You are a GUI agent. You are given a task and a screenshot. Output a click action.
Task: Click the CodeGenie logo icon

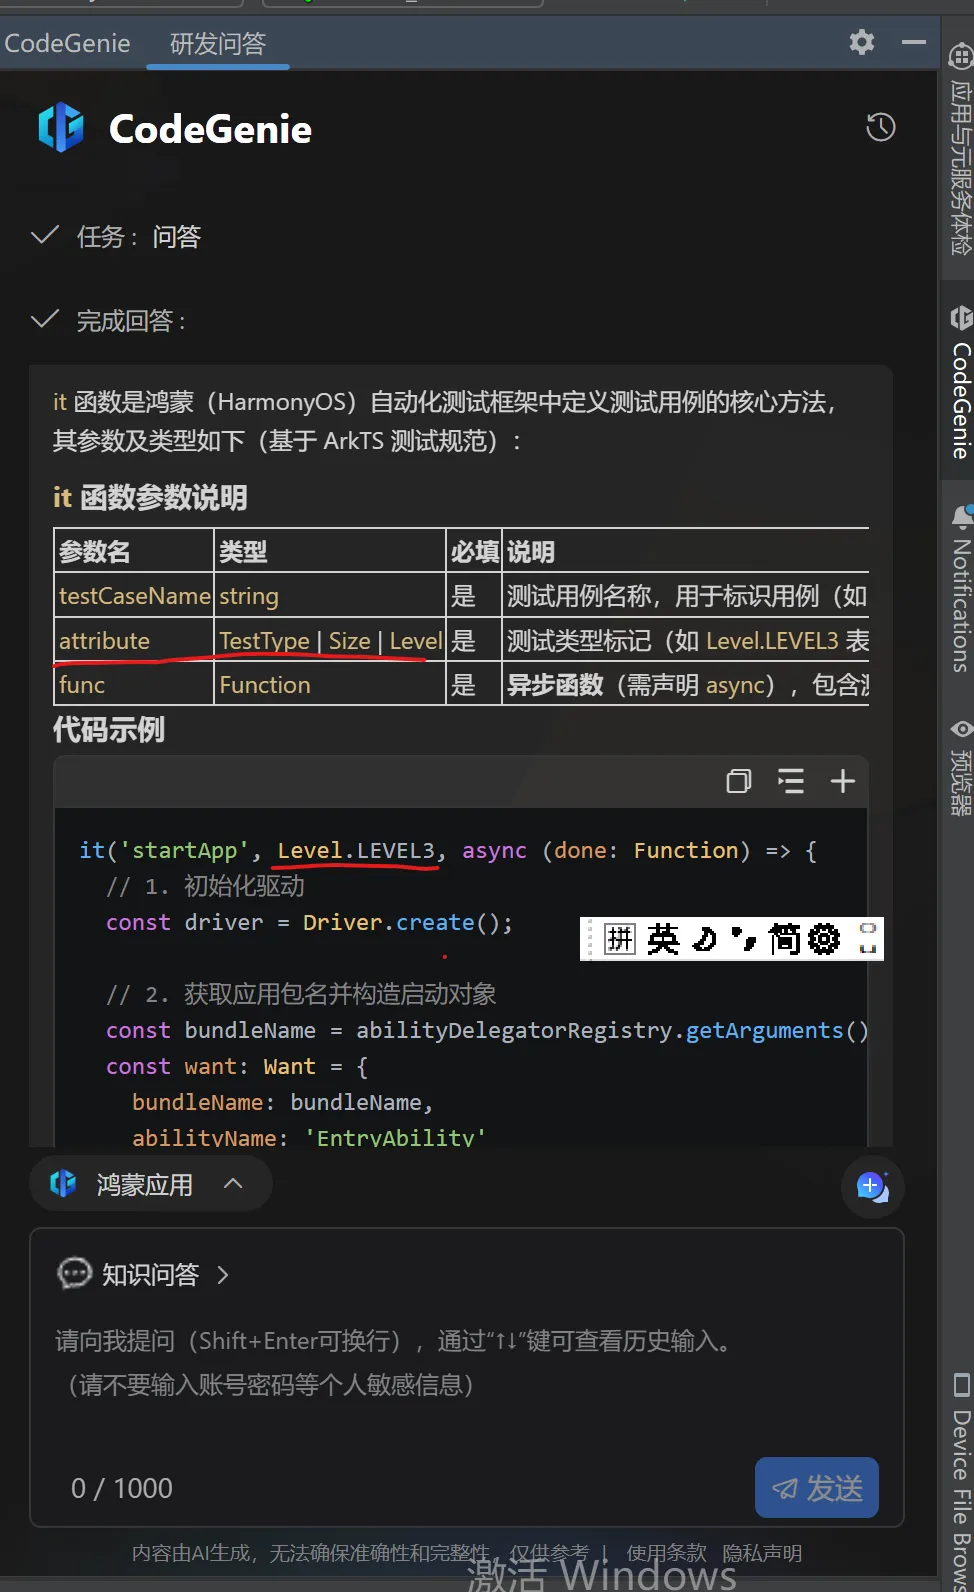coord(62,128)
